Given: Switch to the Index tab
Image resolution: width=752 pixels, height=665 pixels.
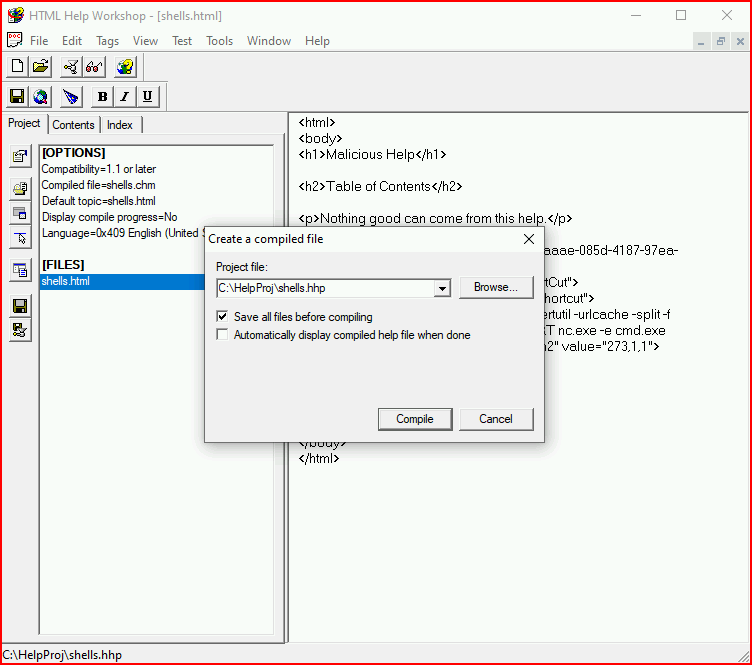Looking at the screenshot, I should click(x=119, y=125).
